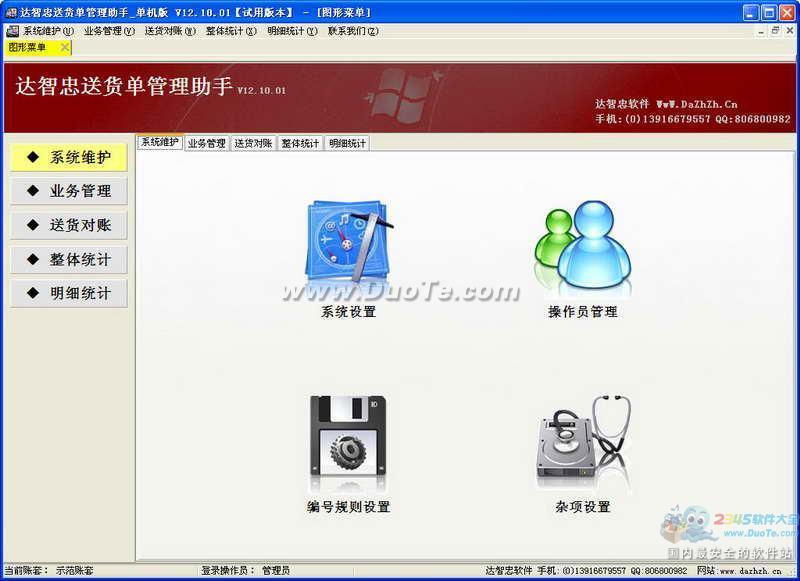800x581 pixels.
Task: Open the 明细统计 menu
Action: pos(292,31)
